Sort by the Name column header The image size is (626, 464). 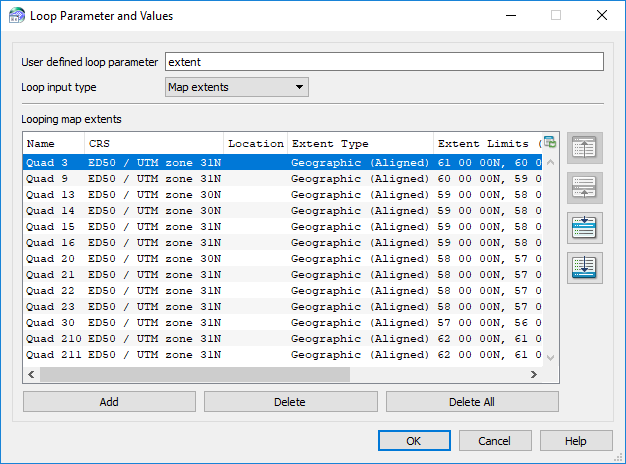coord(52,144)
